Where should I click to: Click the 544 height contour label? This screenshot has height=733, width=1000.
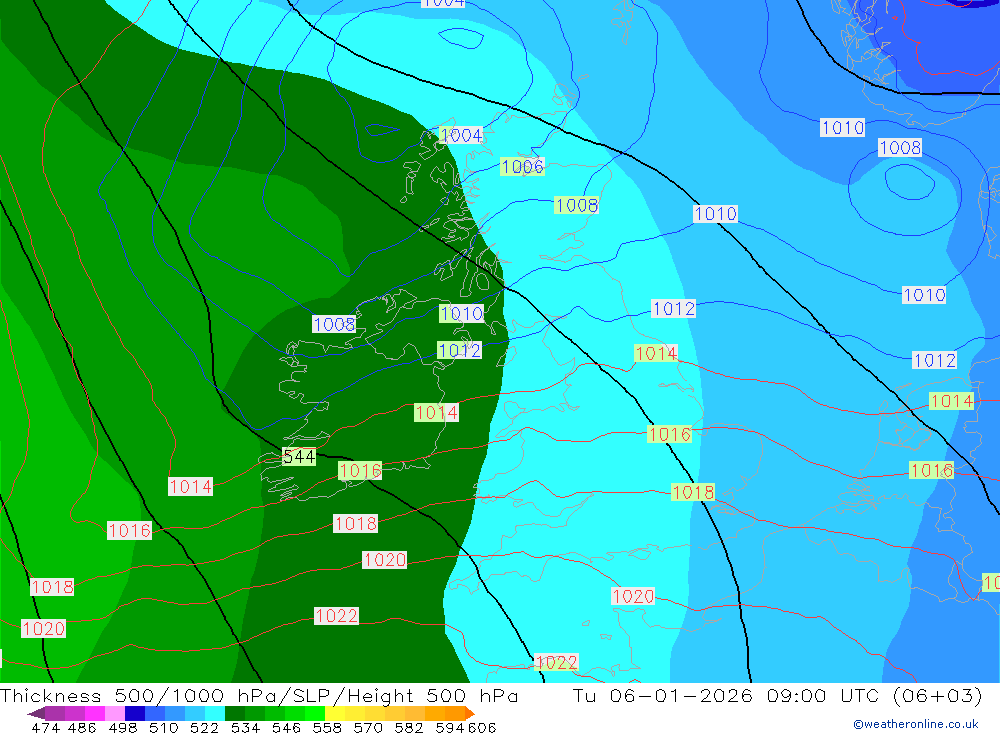299,457
